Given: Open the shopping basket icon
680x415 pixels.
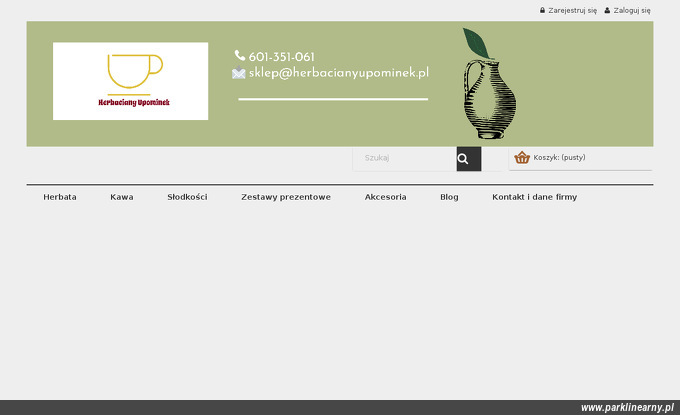Looking at the screenshot, I should [x=522, y=157].
